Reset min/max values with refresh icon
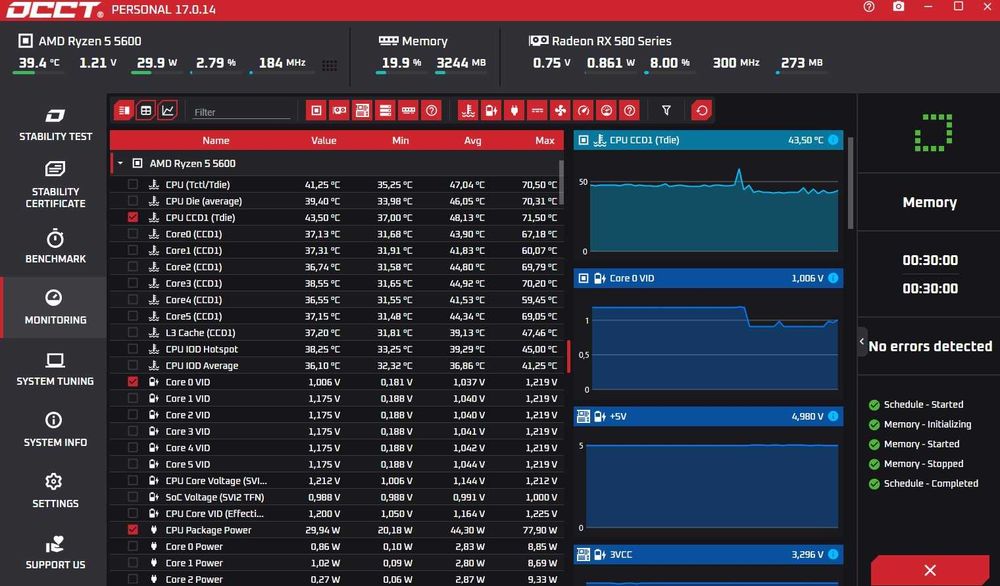The height and width of the screenshot is (586, 1000). (702, 111)
